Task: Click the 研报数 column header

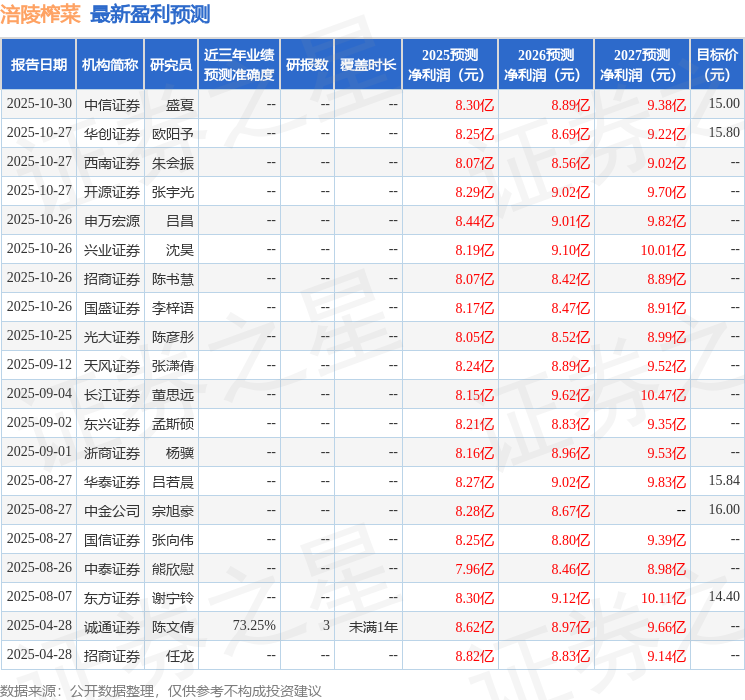Action: pyautogui.click(x=307, y=65)
